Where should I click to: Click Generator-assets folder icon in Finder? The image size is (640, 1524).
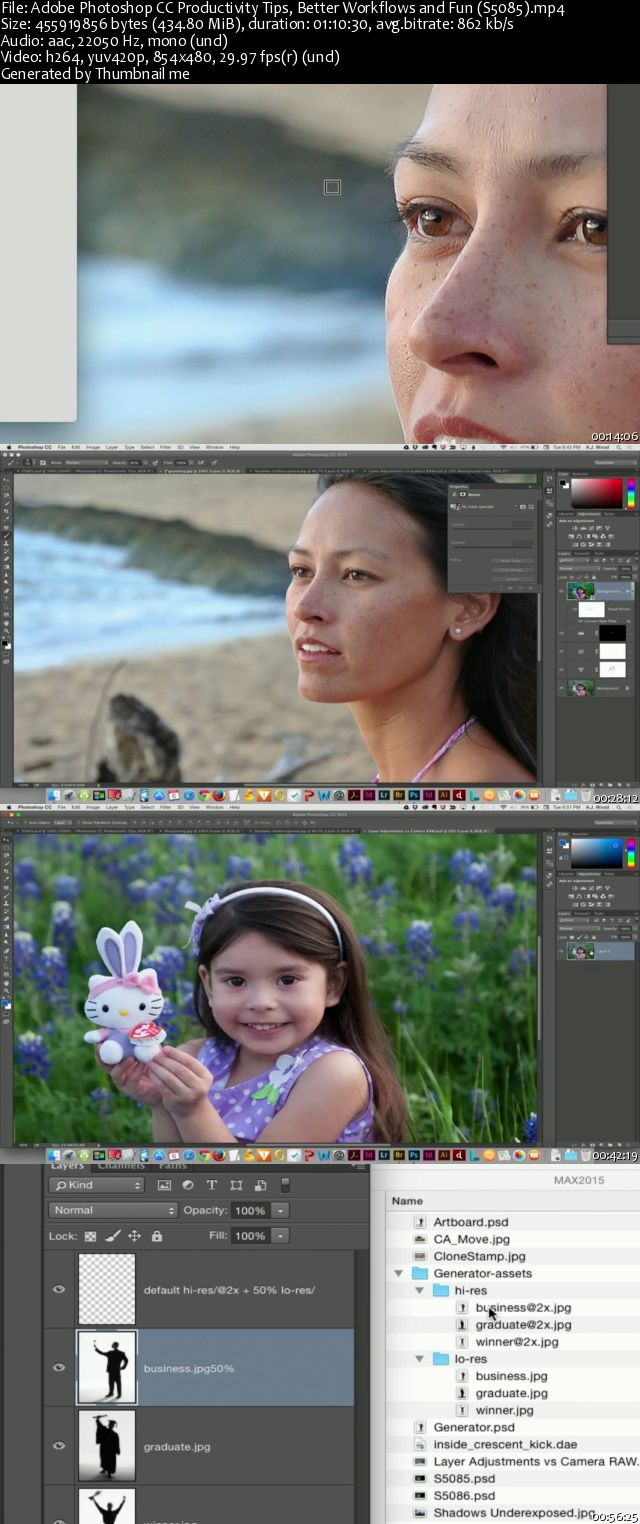point(421,1273)
